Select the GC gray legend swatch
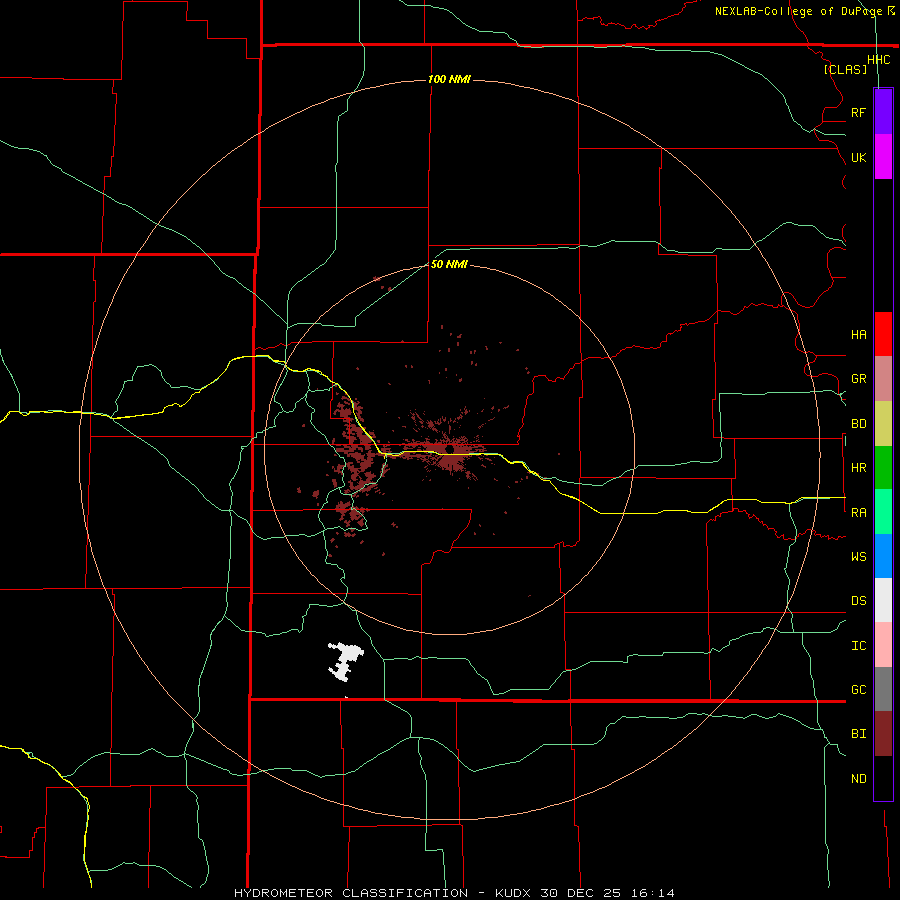The width and height of the screenshot is (900, 900). point(883,689)
